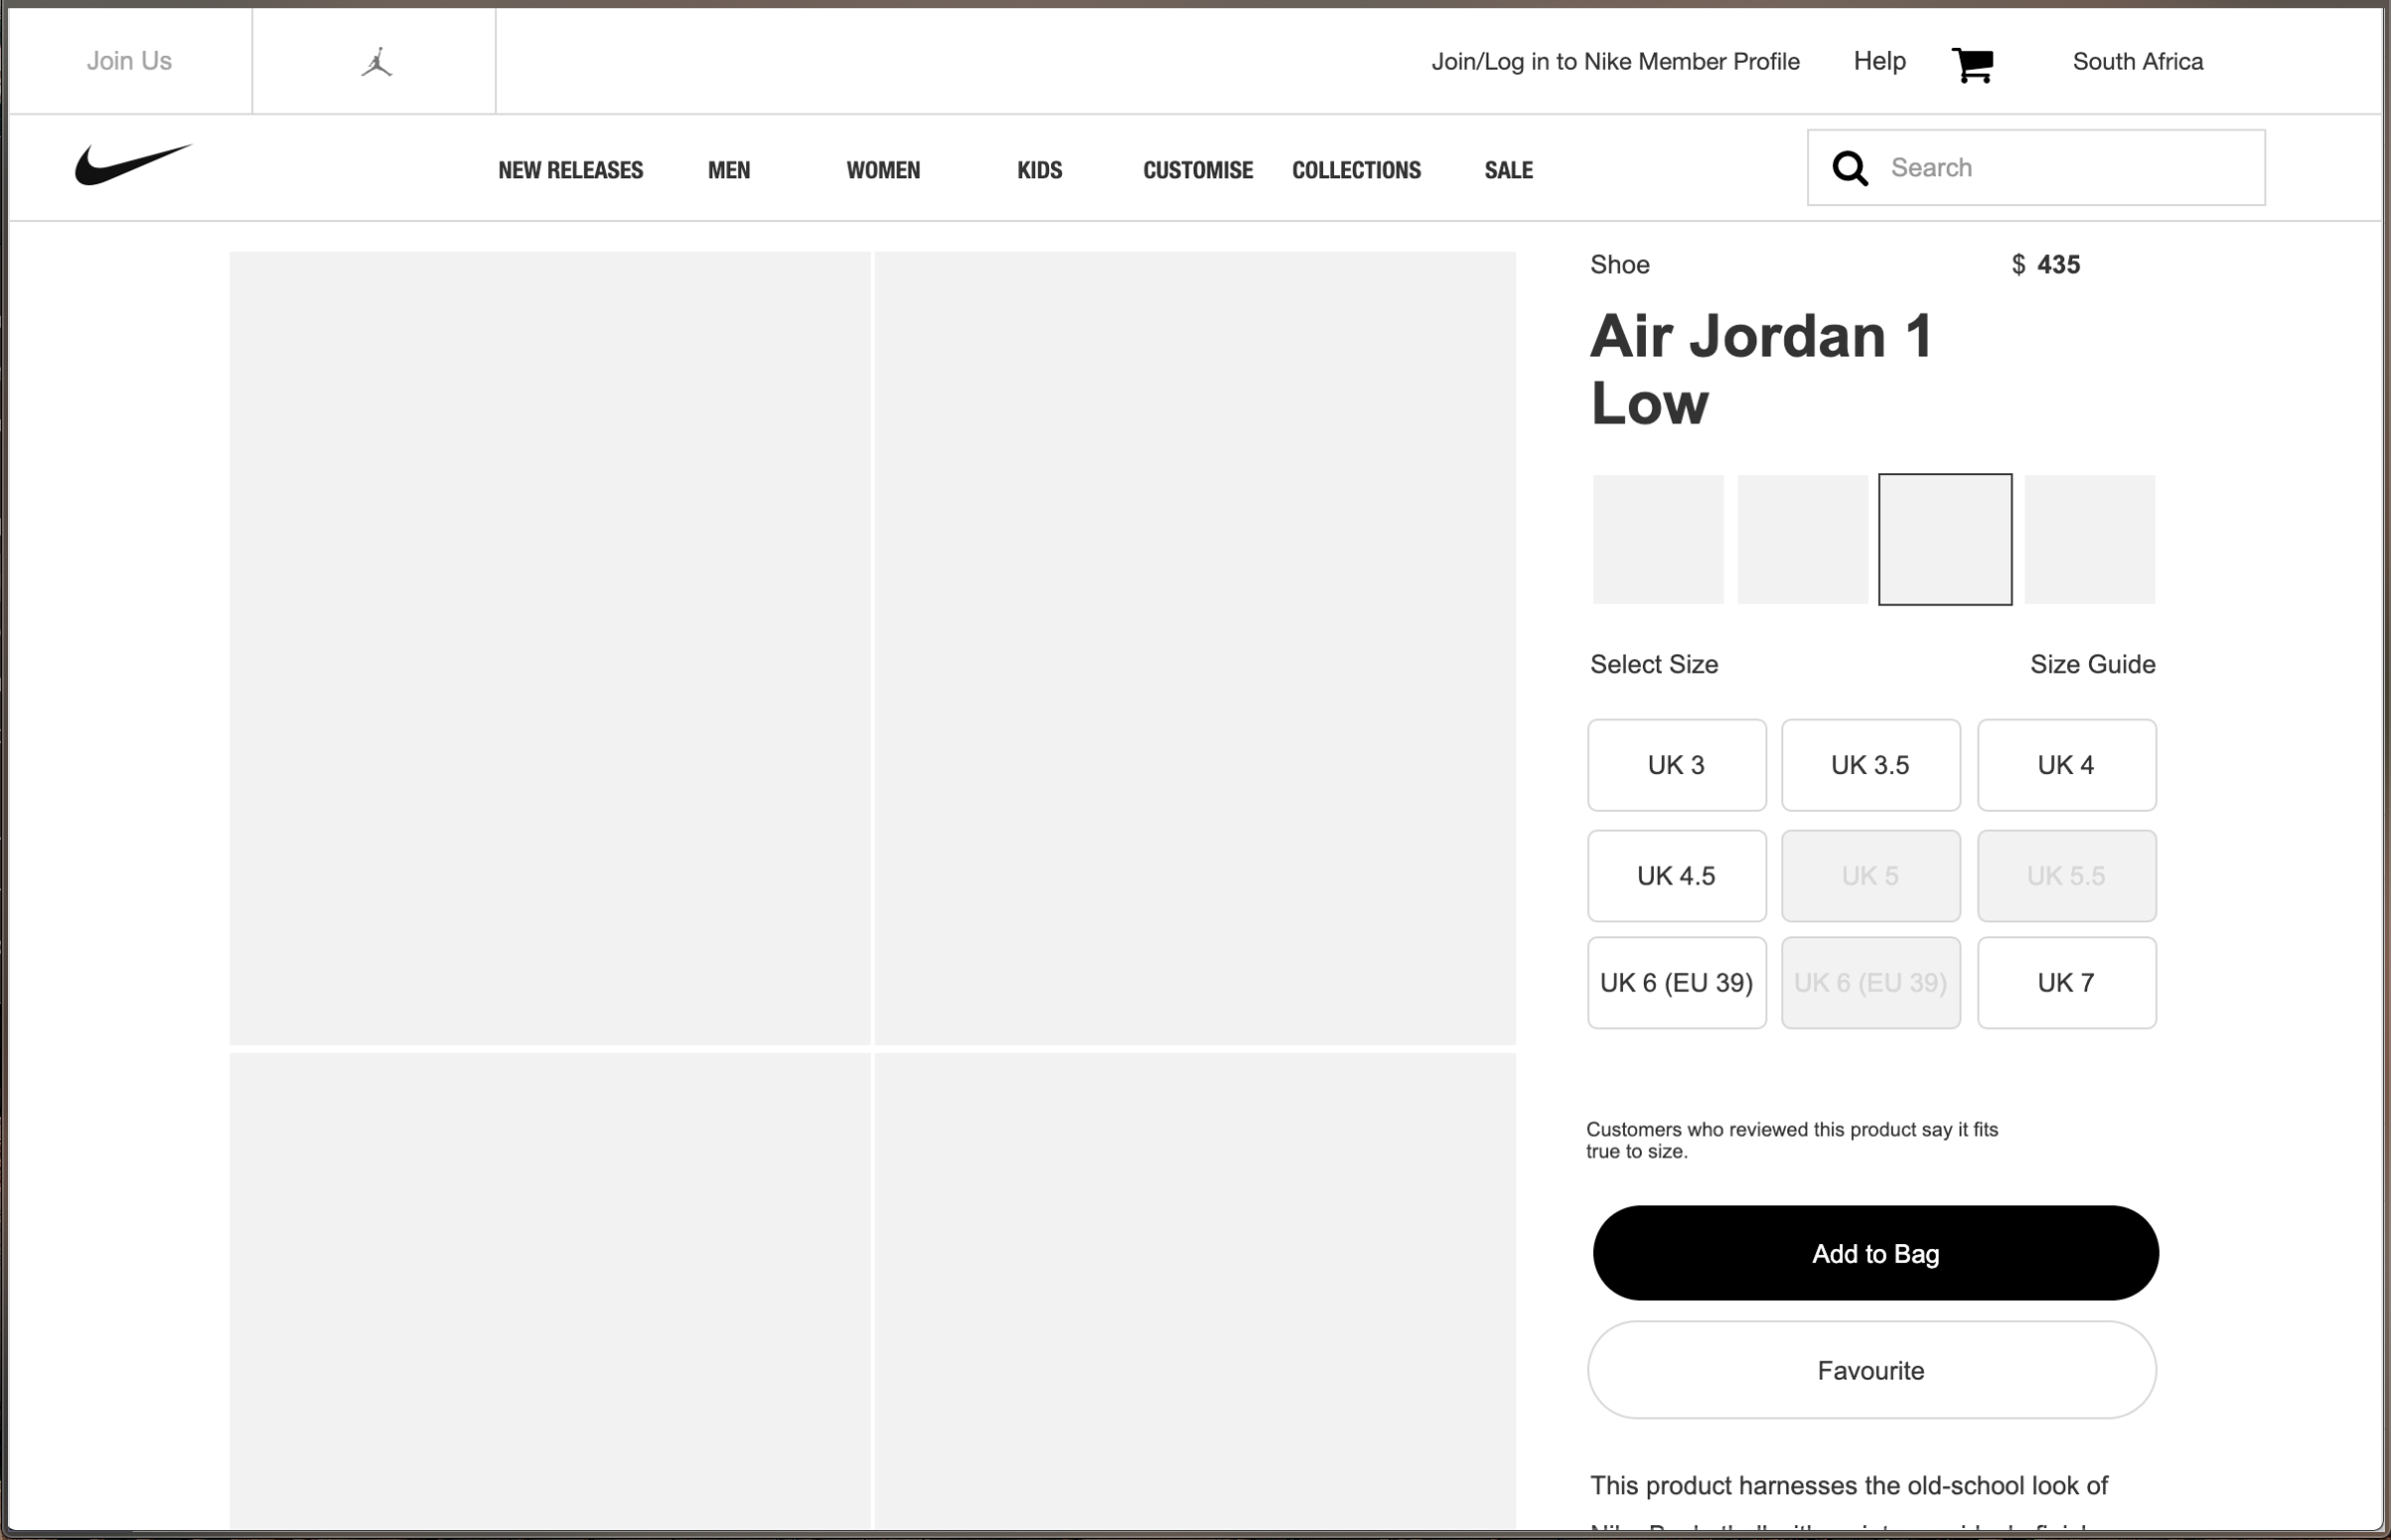Screen dimensions: 2391x1540
Task: Click the 'fits true to size' review note
Action: pyautogui.click(x=1791, y=1140)
